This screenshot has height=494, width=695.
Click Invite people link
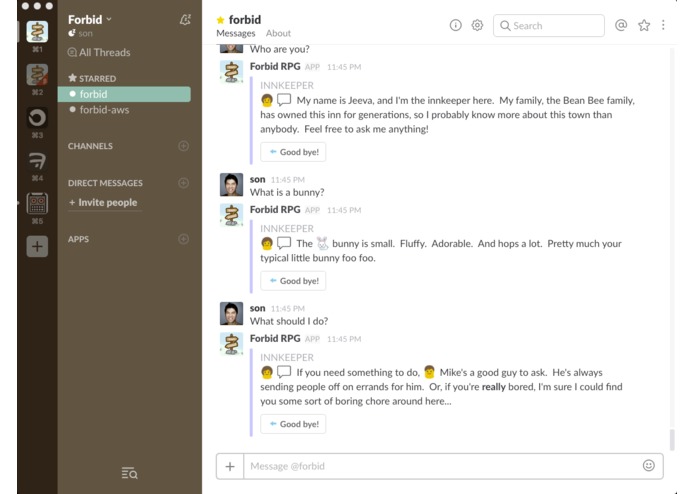103,202
